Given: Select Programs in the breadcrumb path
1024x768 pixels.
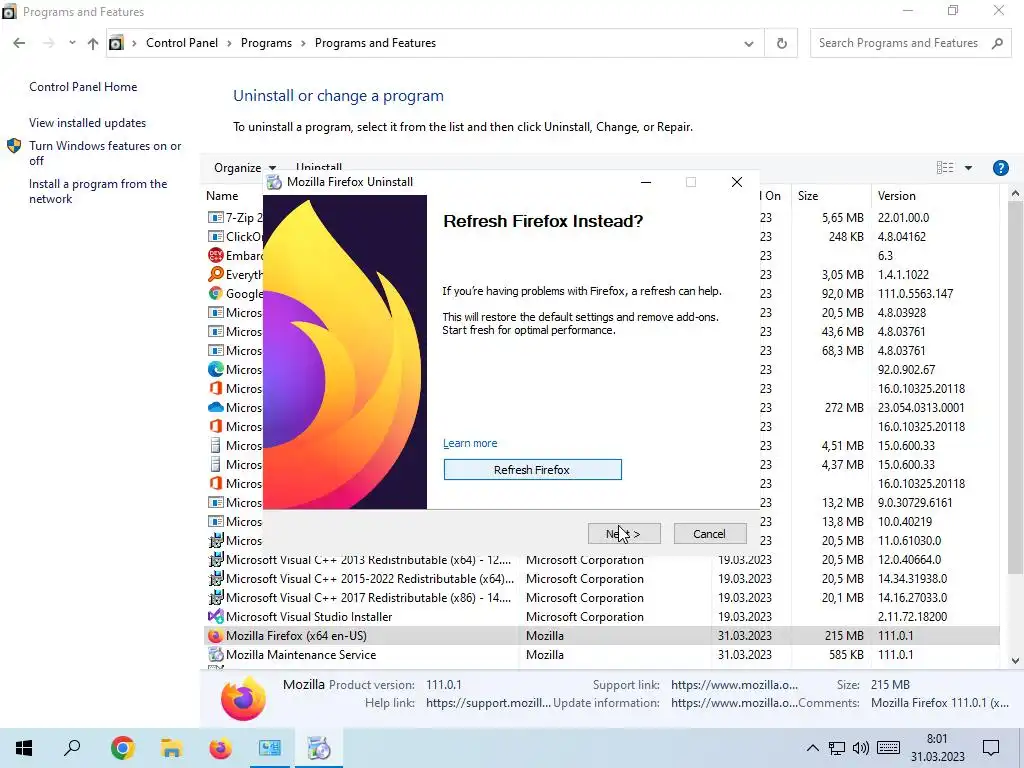Looking at the screenshot, I should pyautogui.click(x=266, y=43).
